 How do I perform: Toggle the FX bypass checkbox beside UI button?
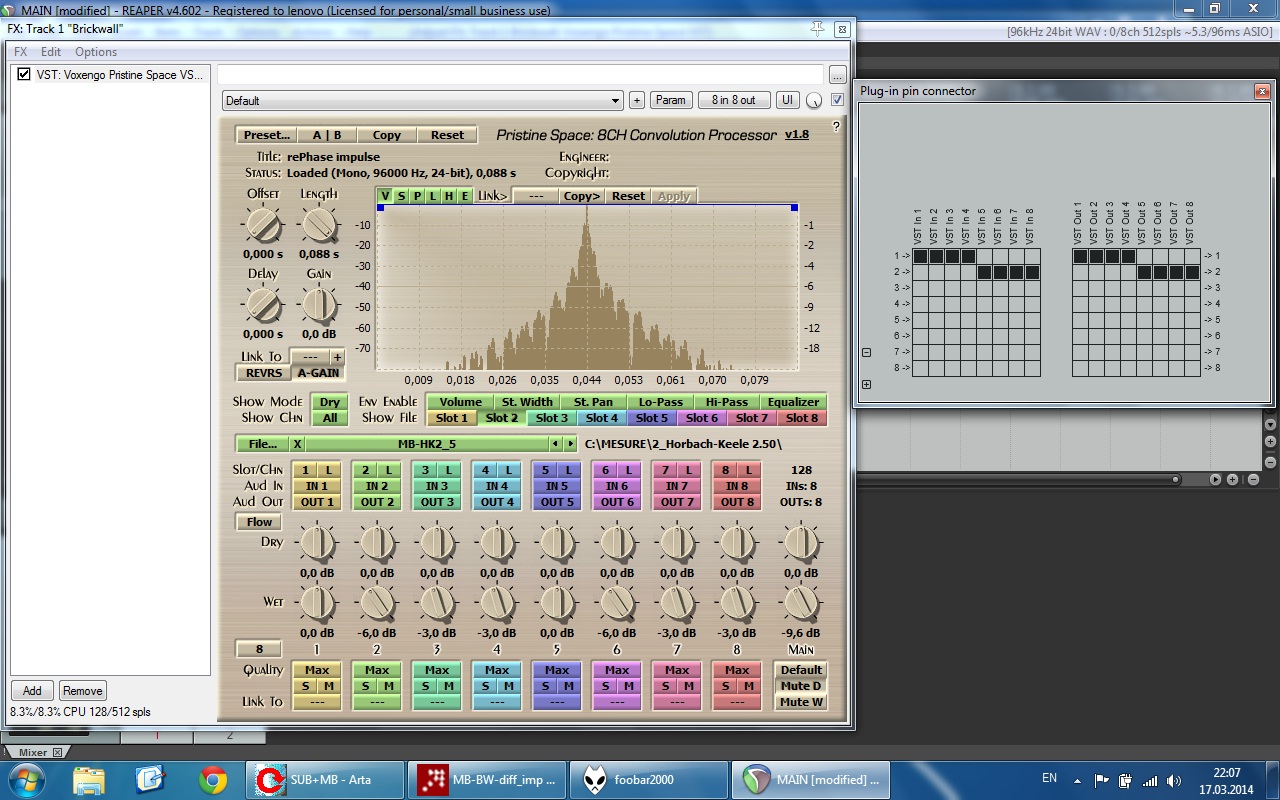point(837,100)
